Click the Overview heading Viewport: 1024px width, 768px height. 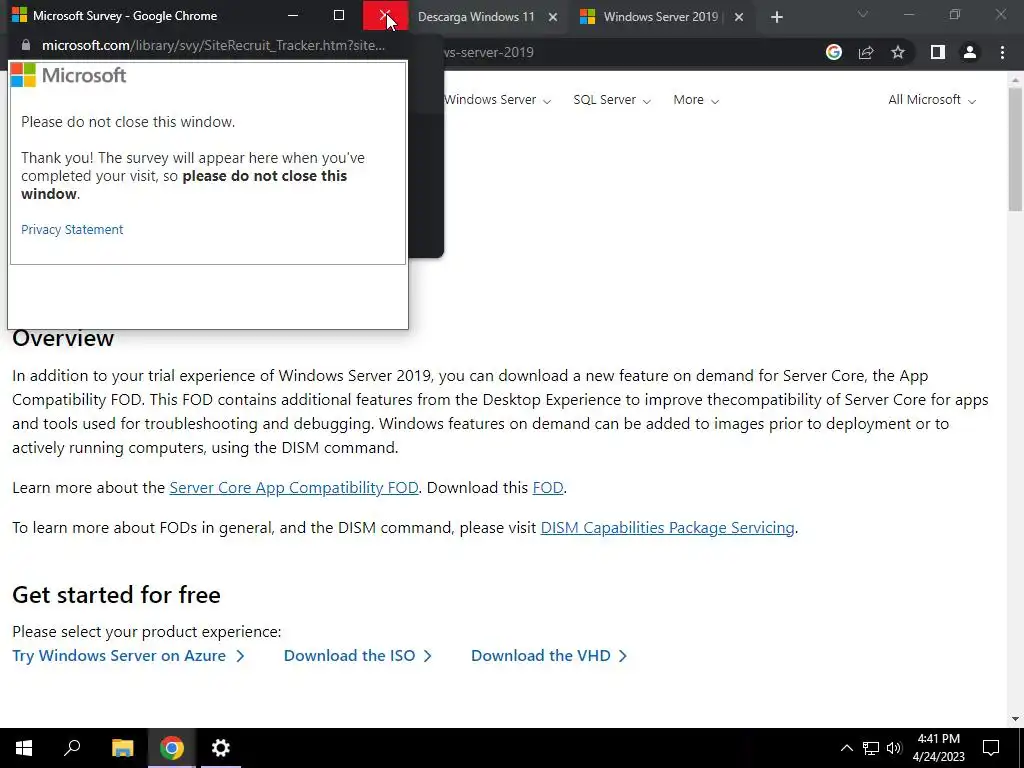[63, 338]
